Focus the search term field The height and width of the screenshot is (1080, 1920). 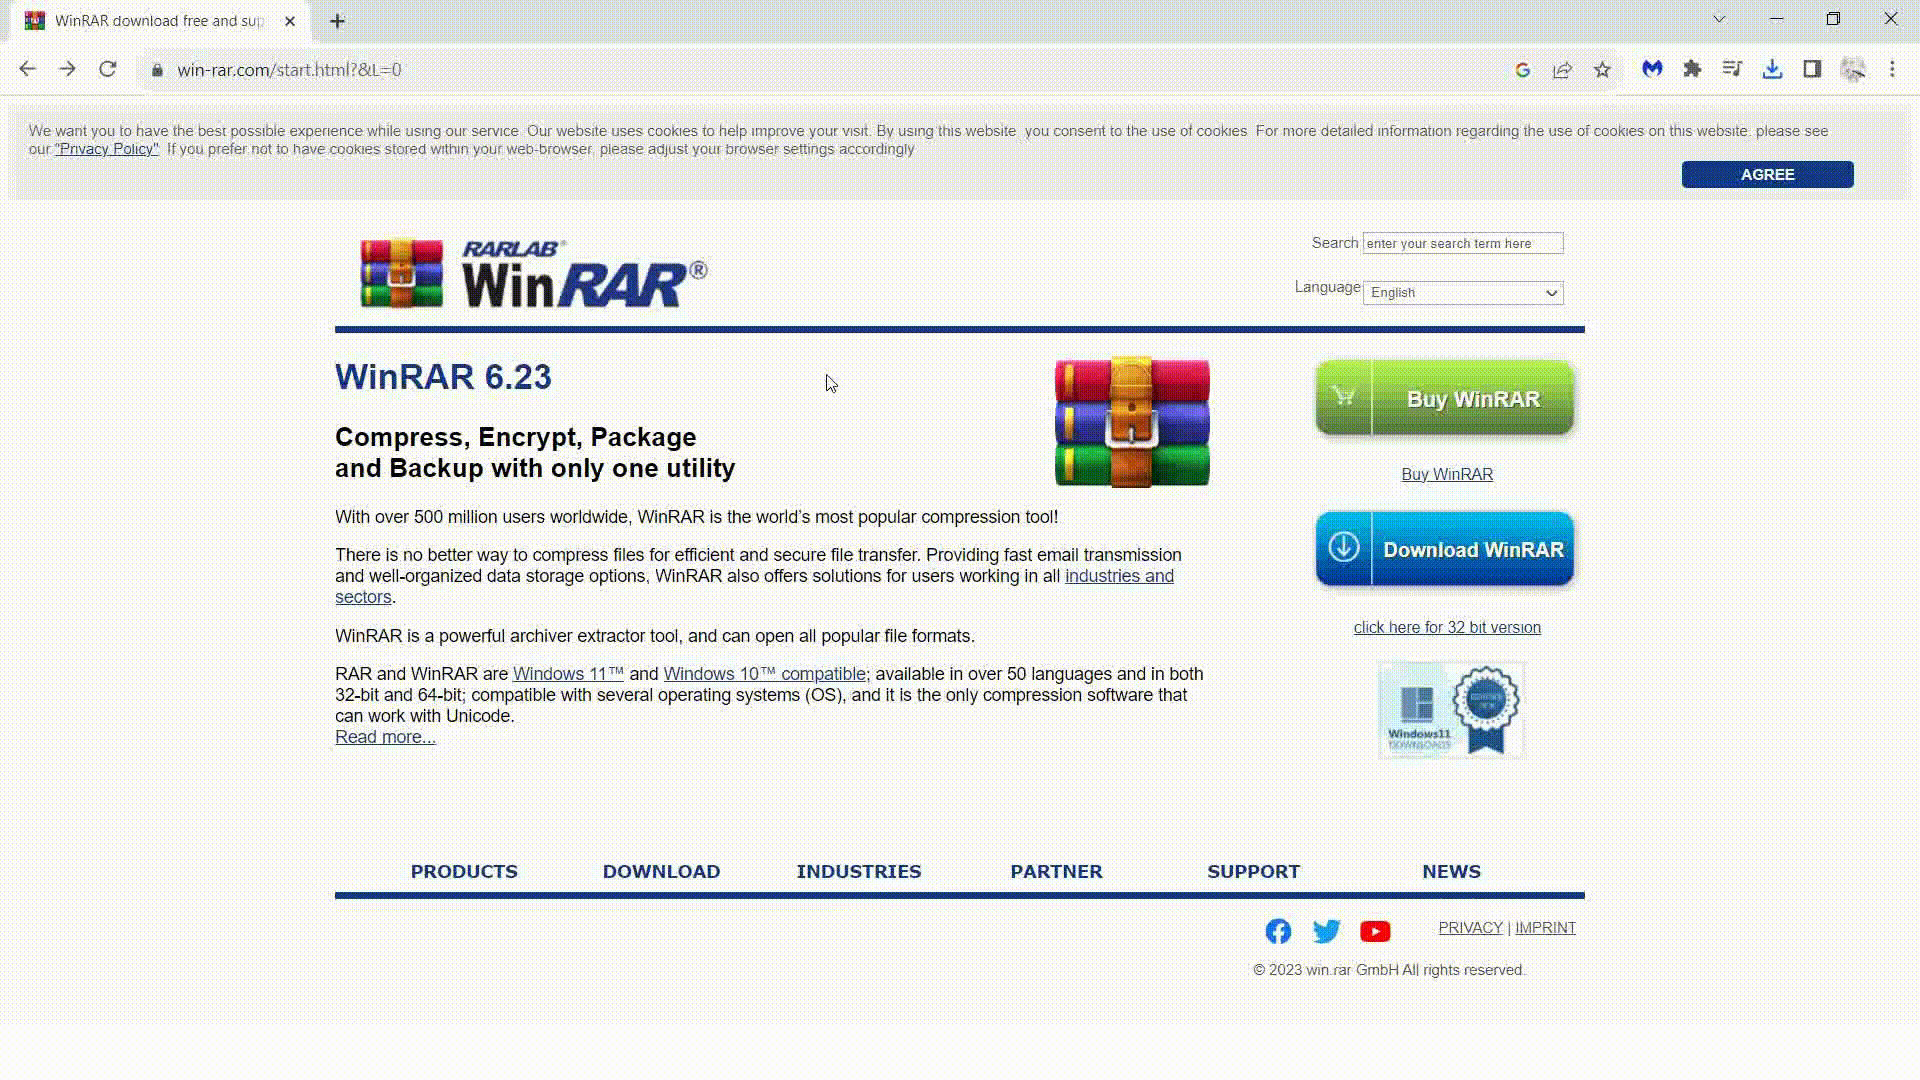click(x=1463, y=243)
